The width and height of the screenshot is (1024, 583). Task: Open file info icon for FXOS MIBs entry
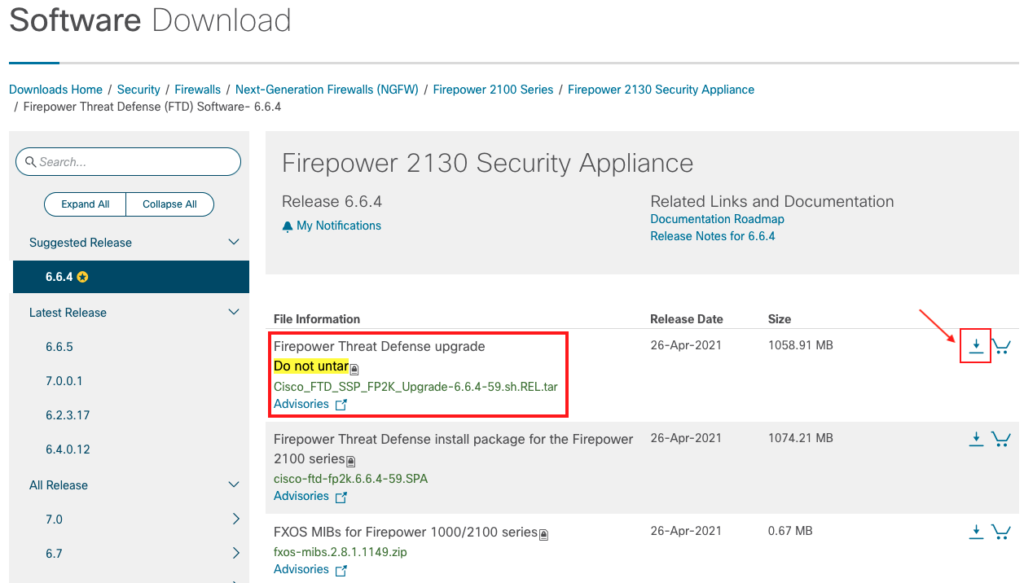point(543,535)
